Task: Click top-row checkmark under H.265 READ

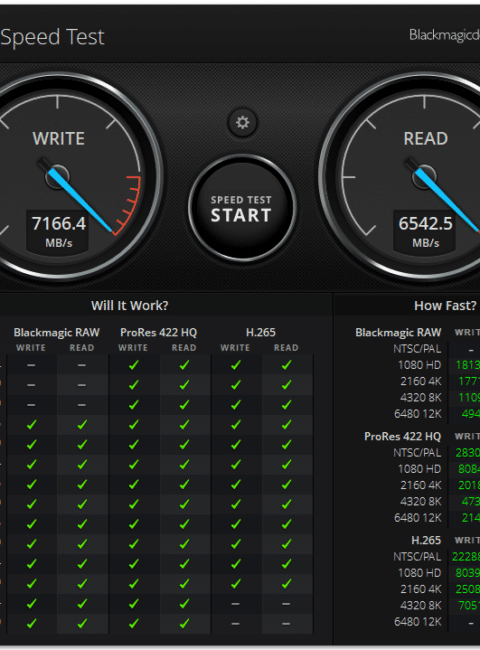Action: pyautogui.click(x=286, y=365)
